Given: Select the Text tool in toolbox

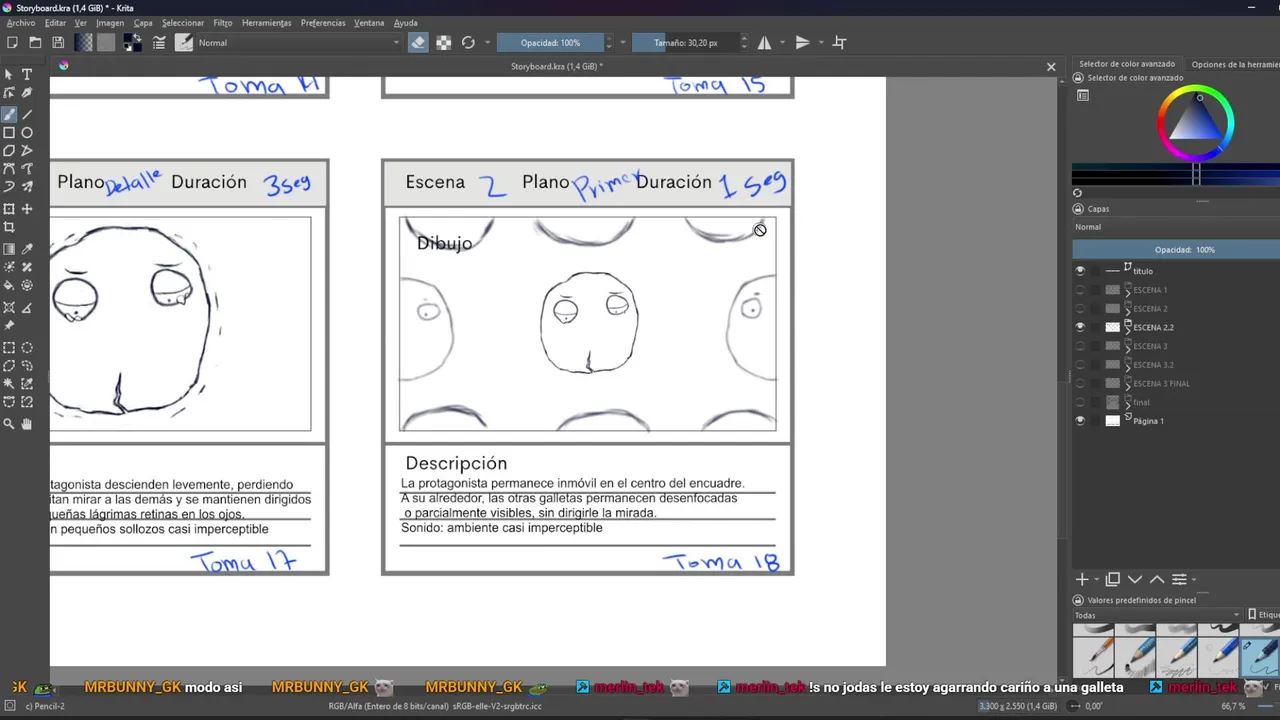Looking at the screenshot, I should click(27, 74).
